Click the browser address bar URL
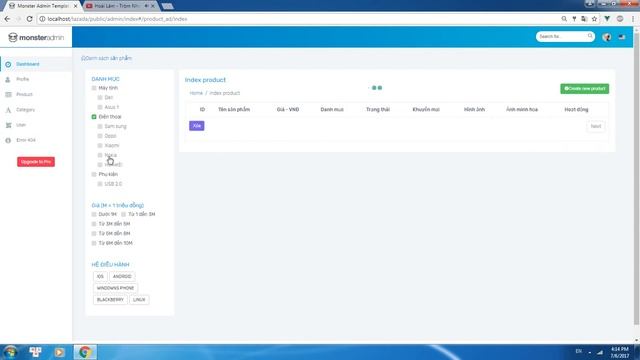640x360 pixels. click(x=118, y=19)
